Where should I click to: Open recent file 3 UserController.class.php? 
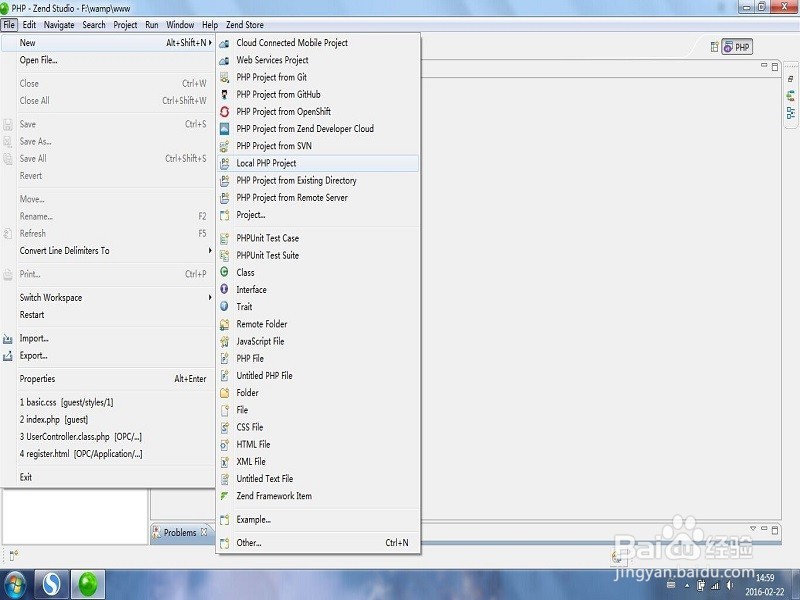click(x=108, y=437)
